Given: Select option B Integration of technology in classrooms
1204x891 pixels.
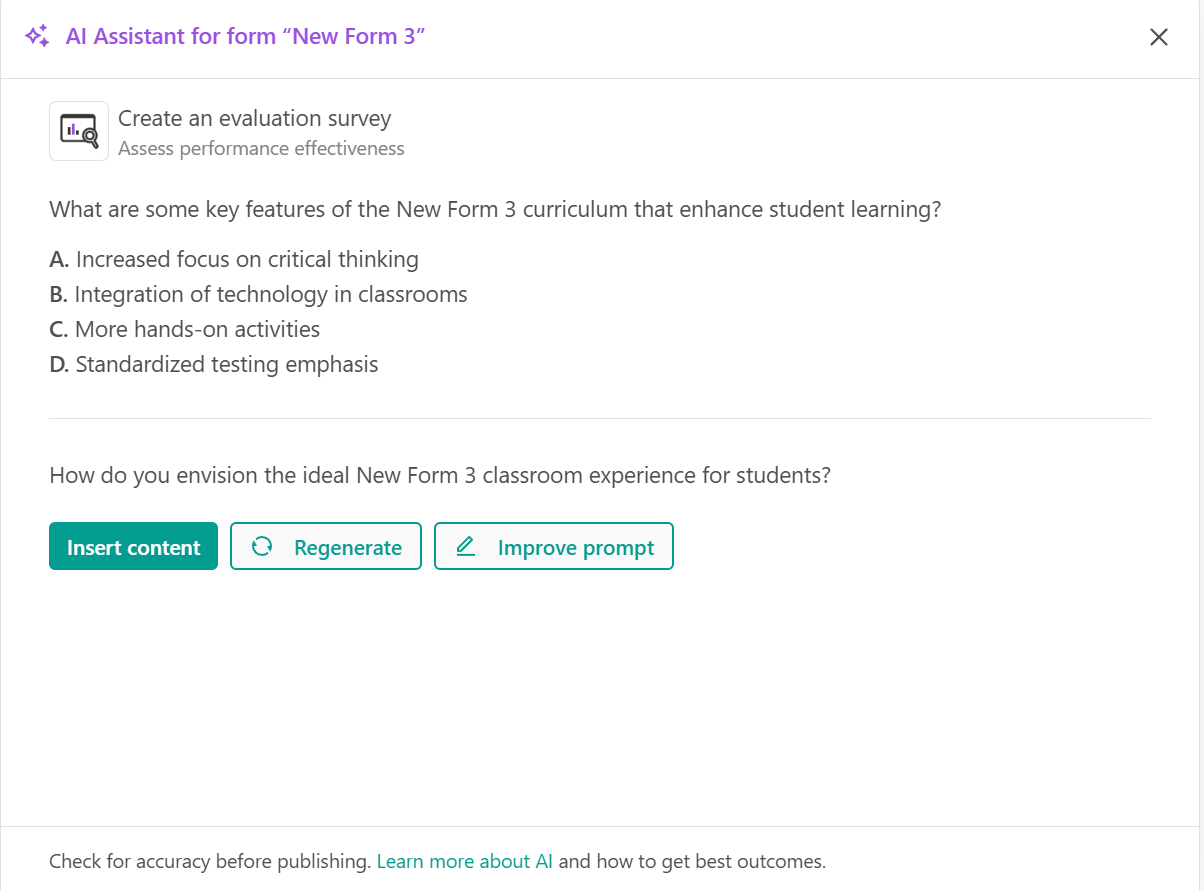Looking at the screenshot, I should coord(258,295).
